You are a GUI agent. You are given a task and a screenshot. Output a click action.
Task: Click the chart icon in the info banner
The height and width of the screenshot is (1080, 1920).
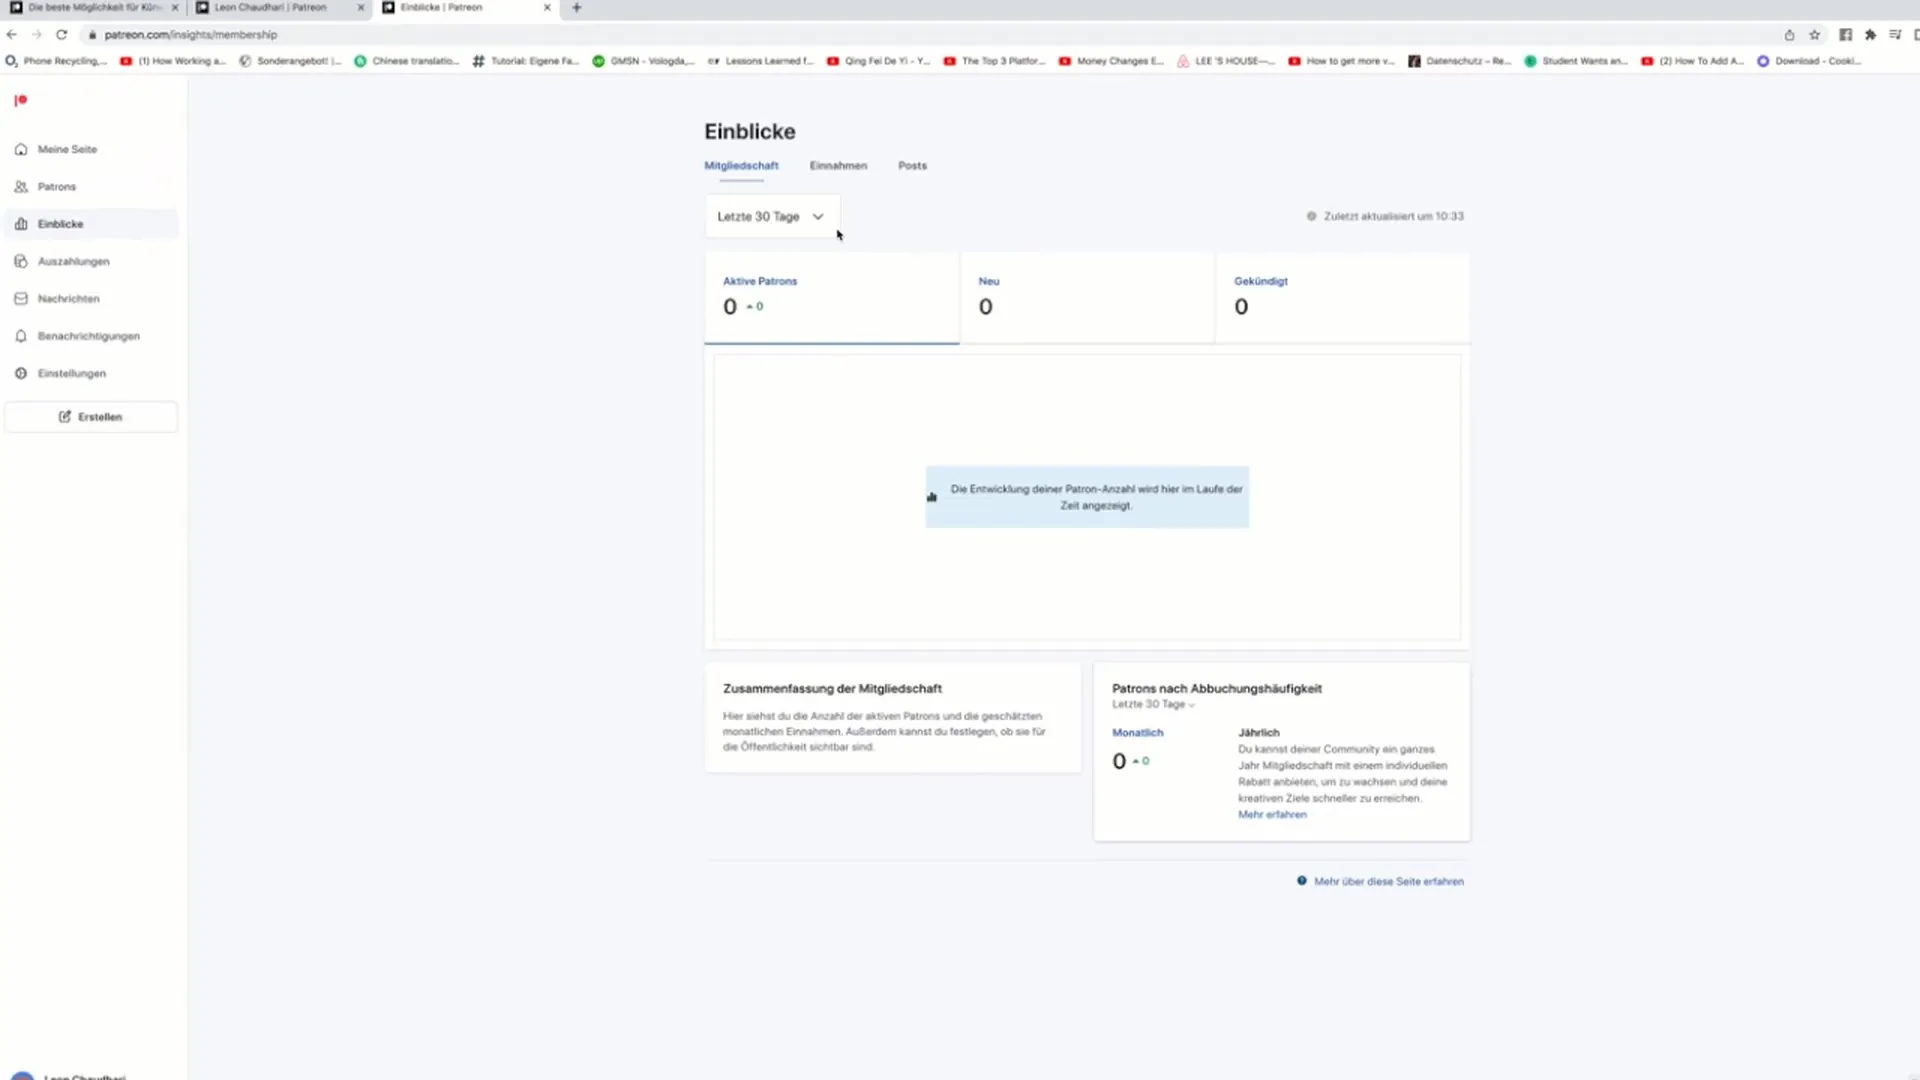(932, 497)
